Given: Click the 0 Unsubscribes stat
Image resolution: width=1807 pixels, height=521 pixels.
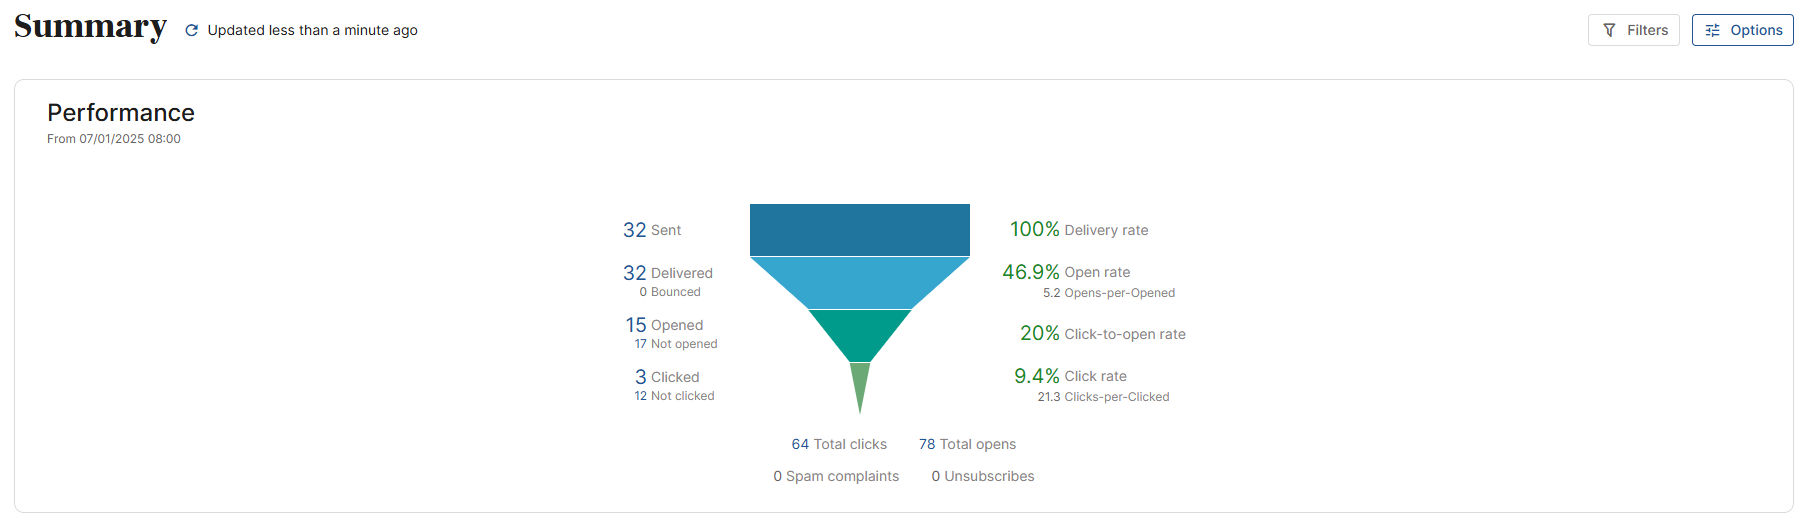Looking at the screenshot, I should pos(982,476).
